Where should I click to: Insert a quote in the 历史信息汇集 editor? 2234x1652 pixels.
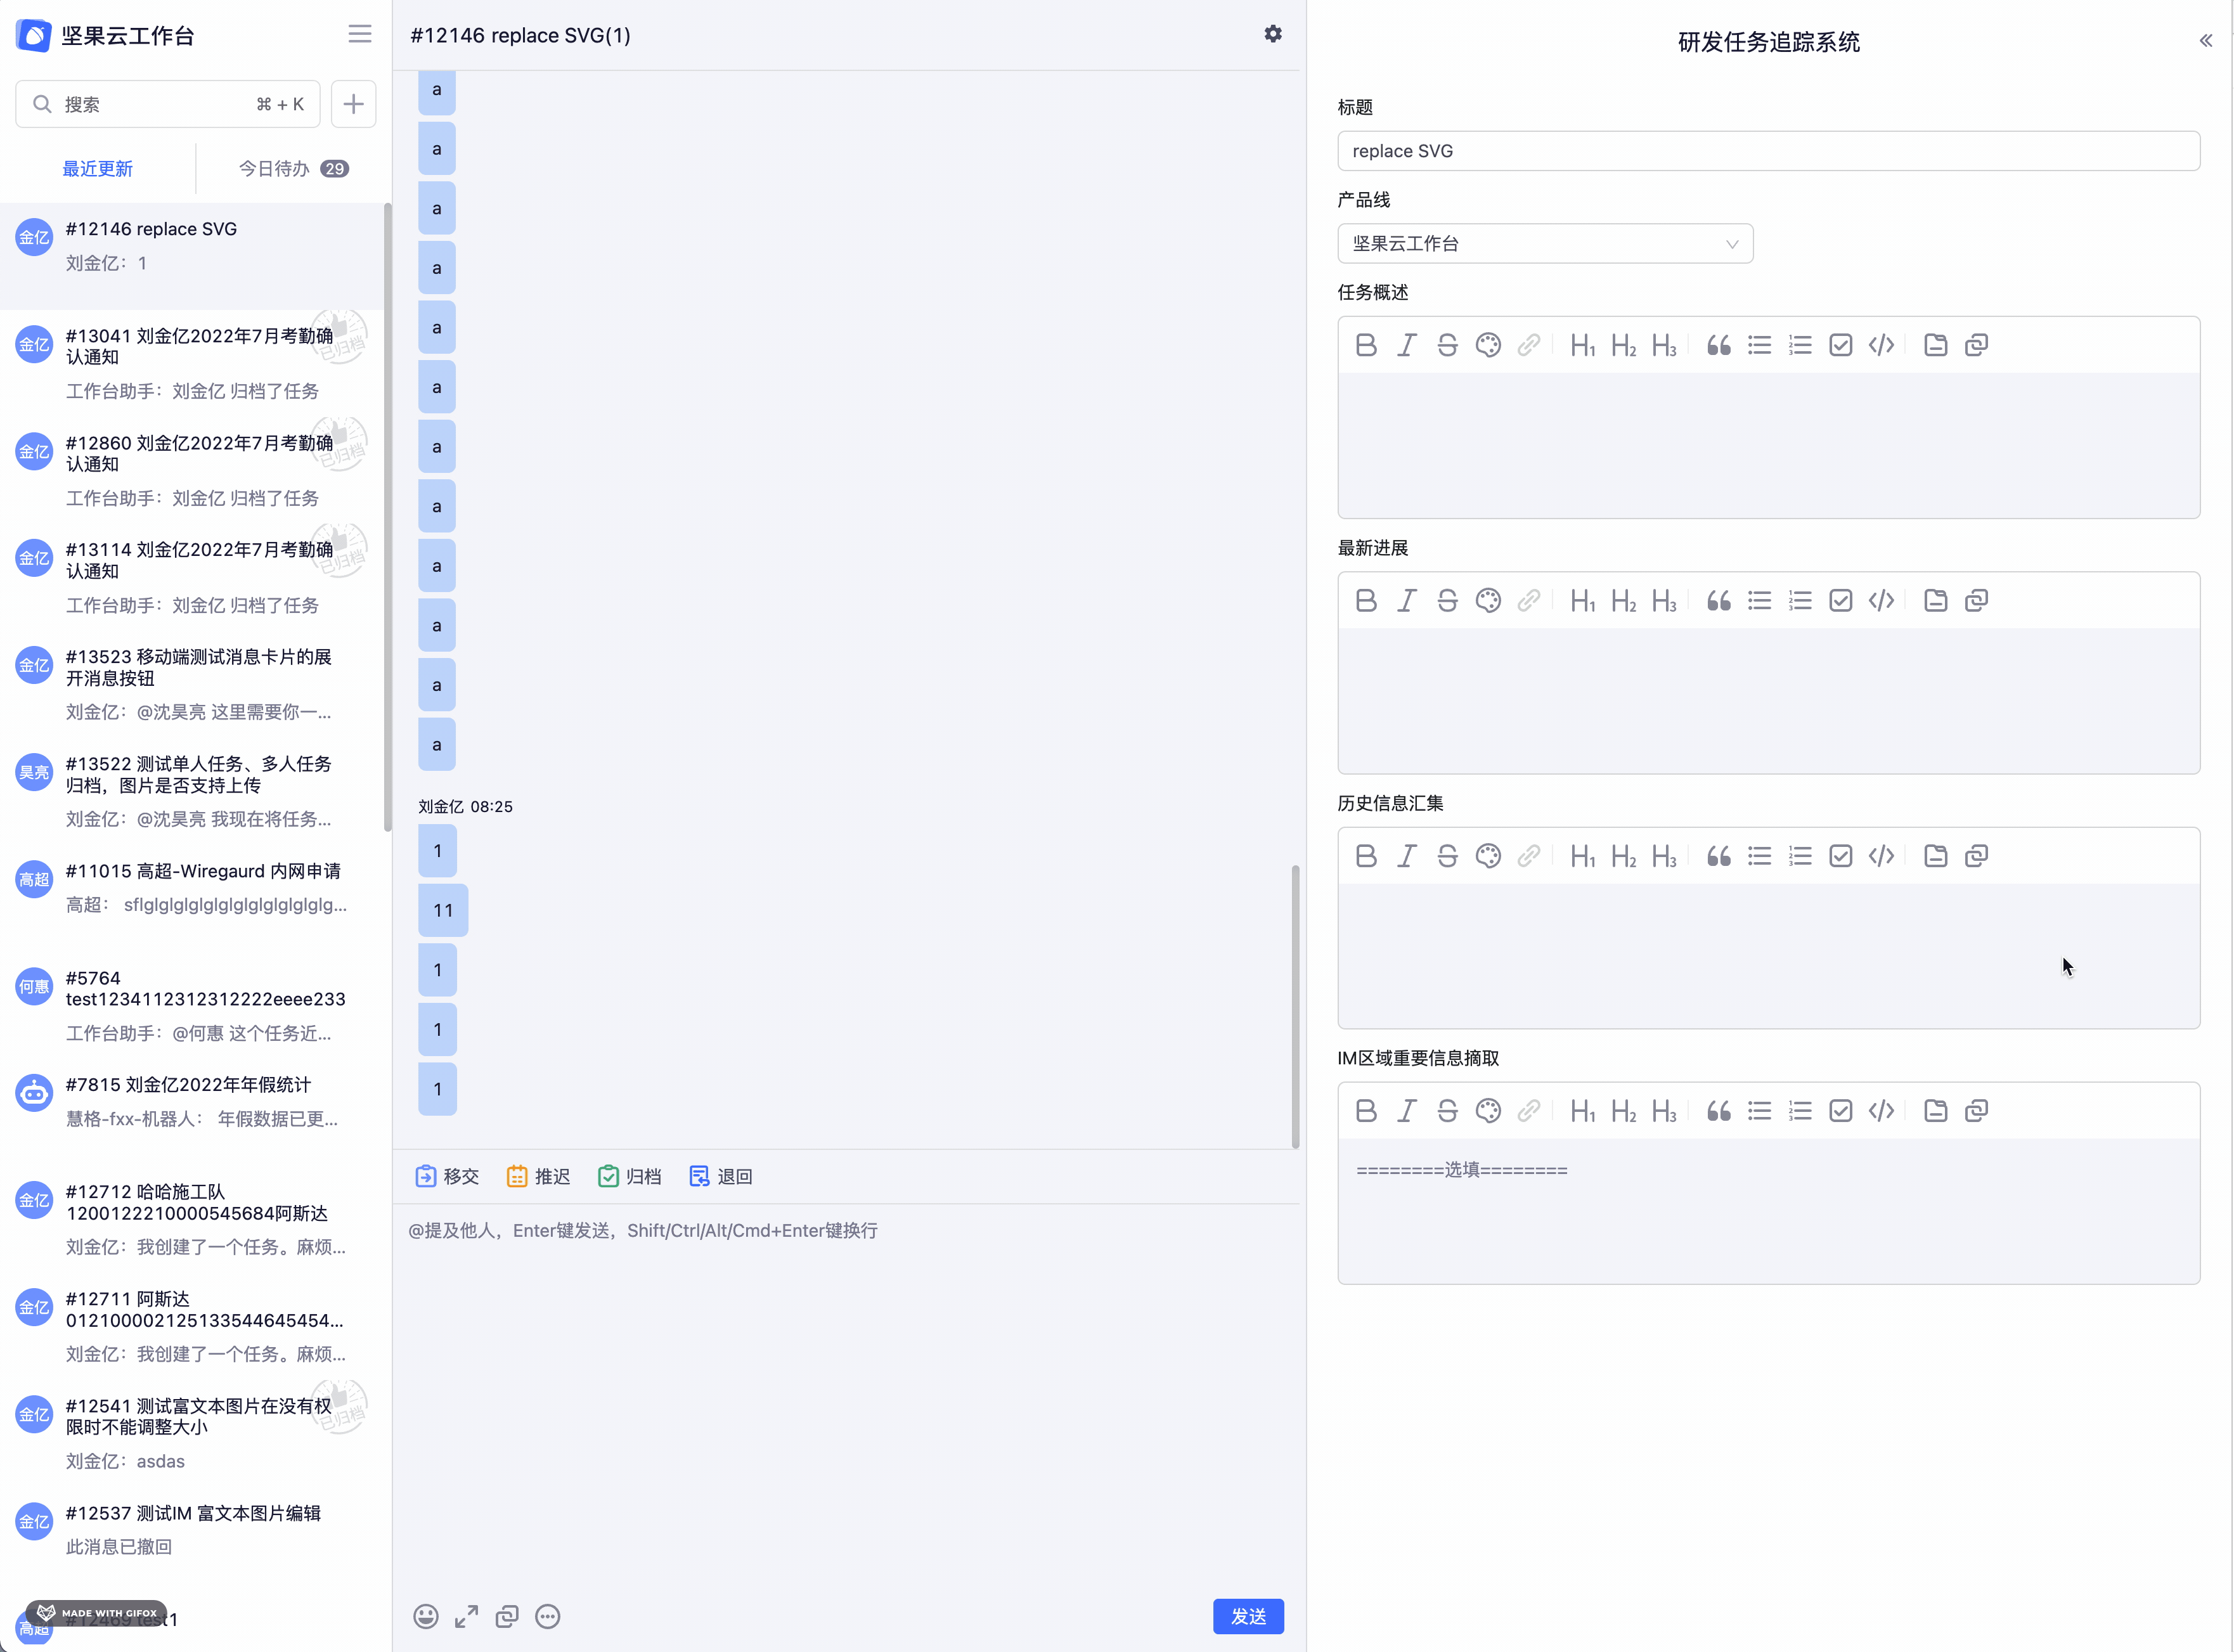click(x=1718, y=856)
